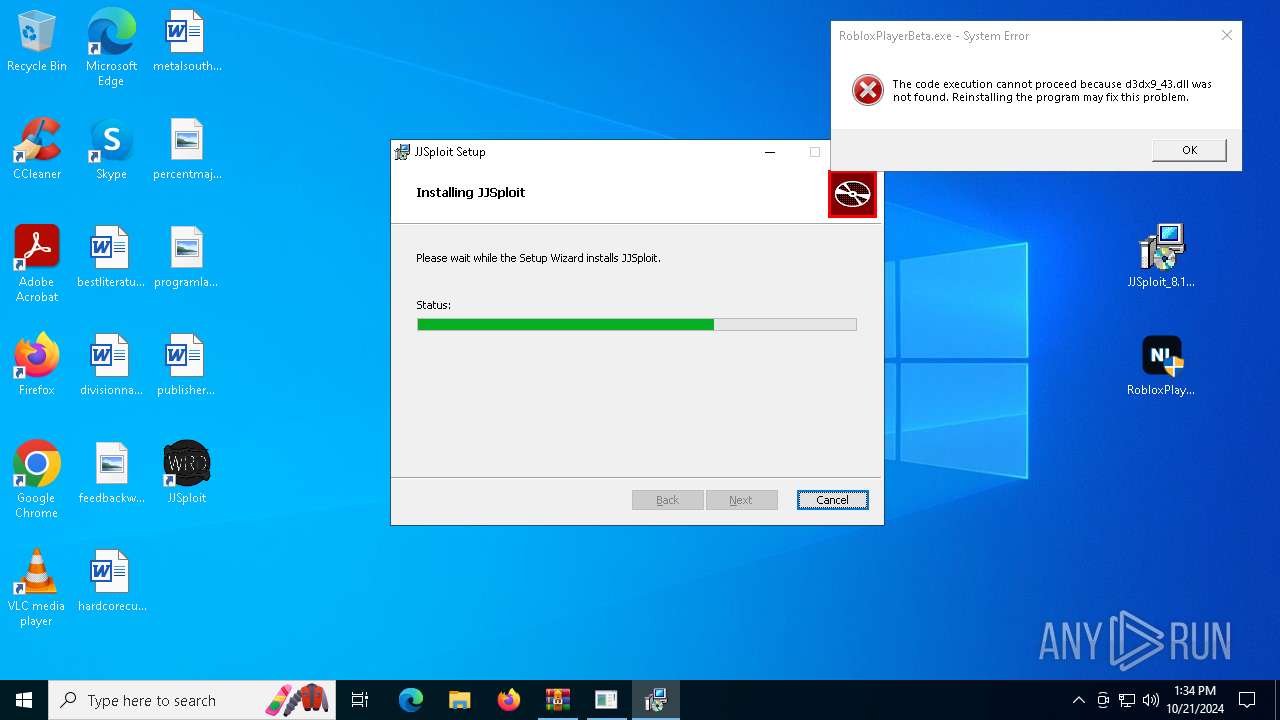1280x720 pixels.
Task: Click the JJSploit Setup title bar icon
Action: click(x=402, y=152)
